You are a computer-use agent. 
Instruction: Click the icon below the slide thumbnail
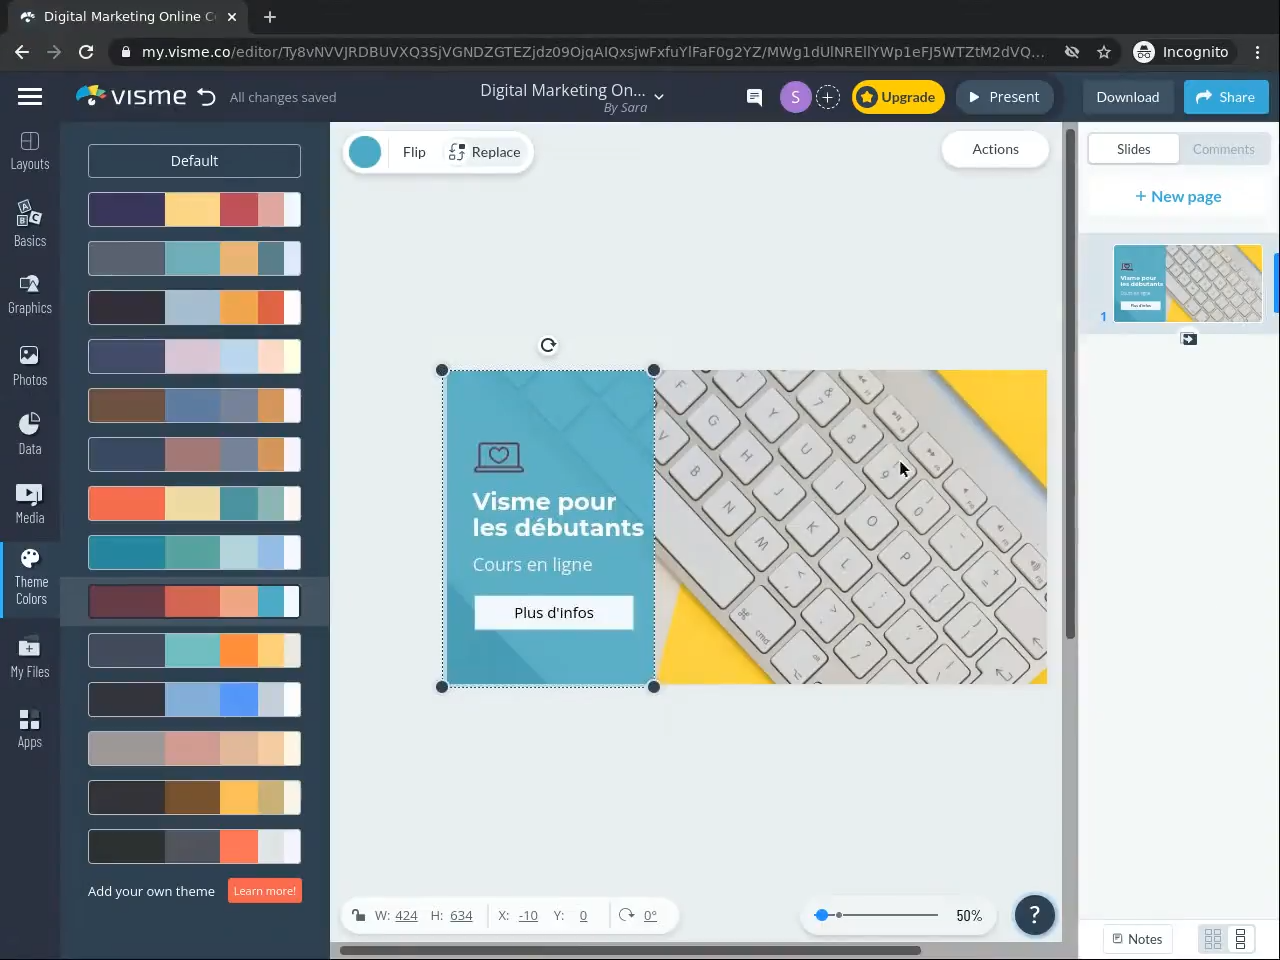[1189, 339]
